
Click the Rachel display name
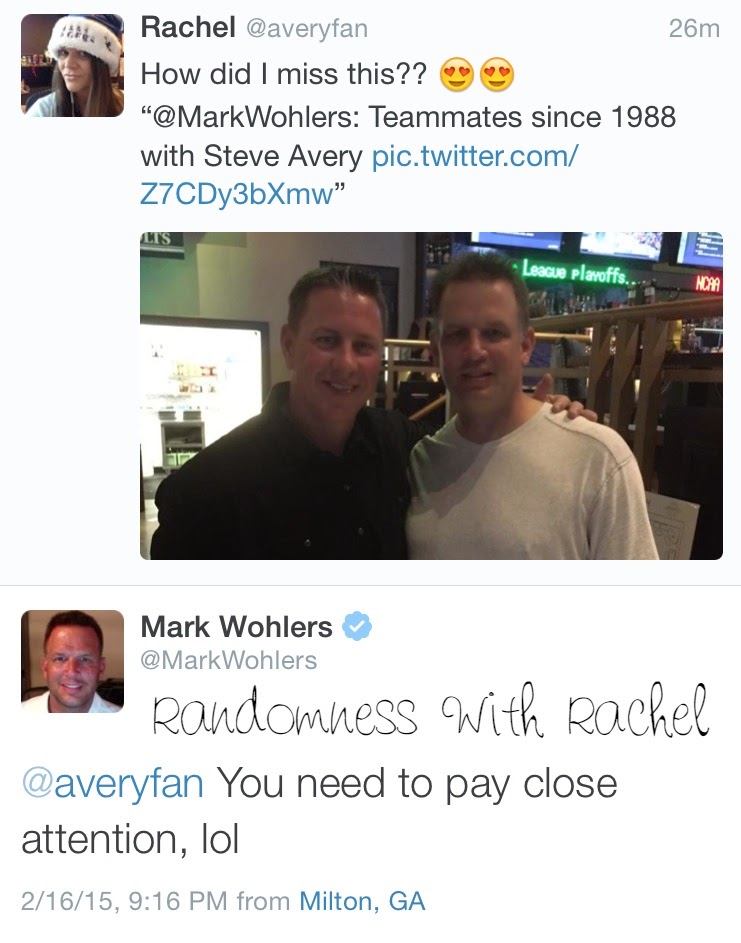(x=188, y=27)
